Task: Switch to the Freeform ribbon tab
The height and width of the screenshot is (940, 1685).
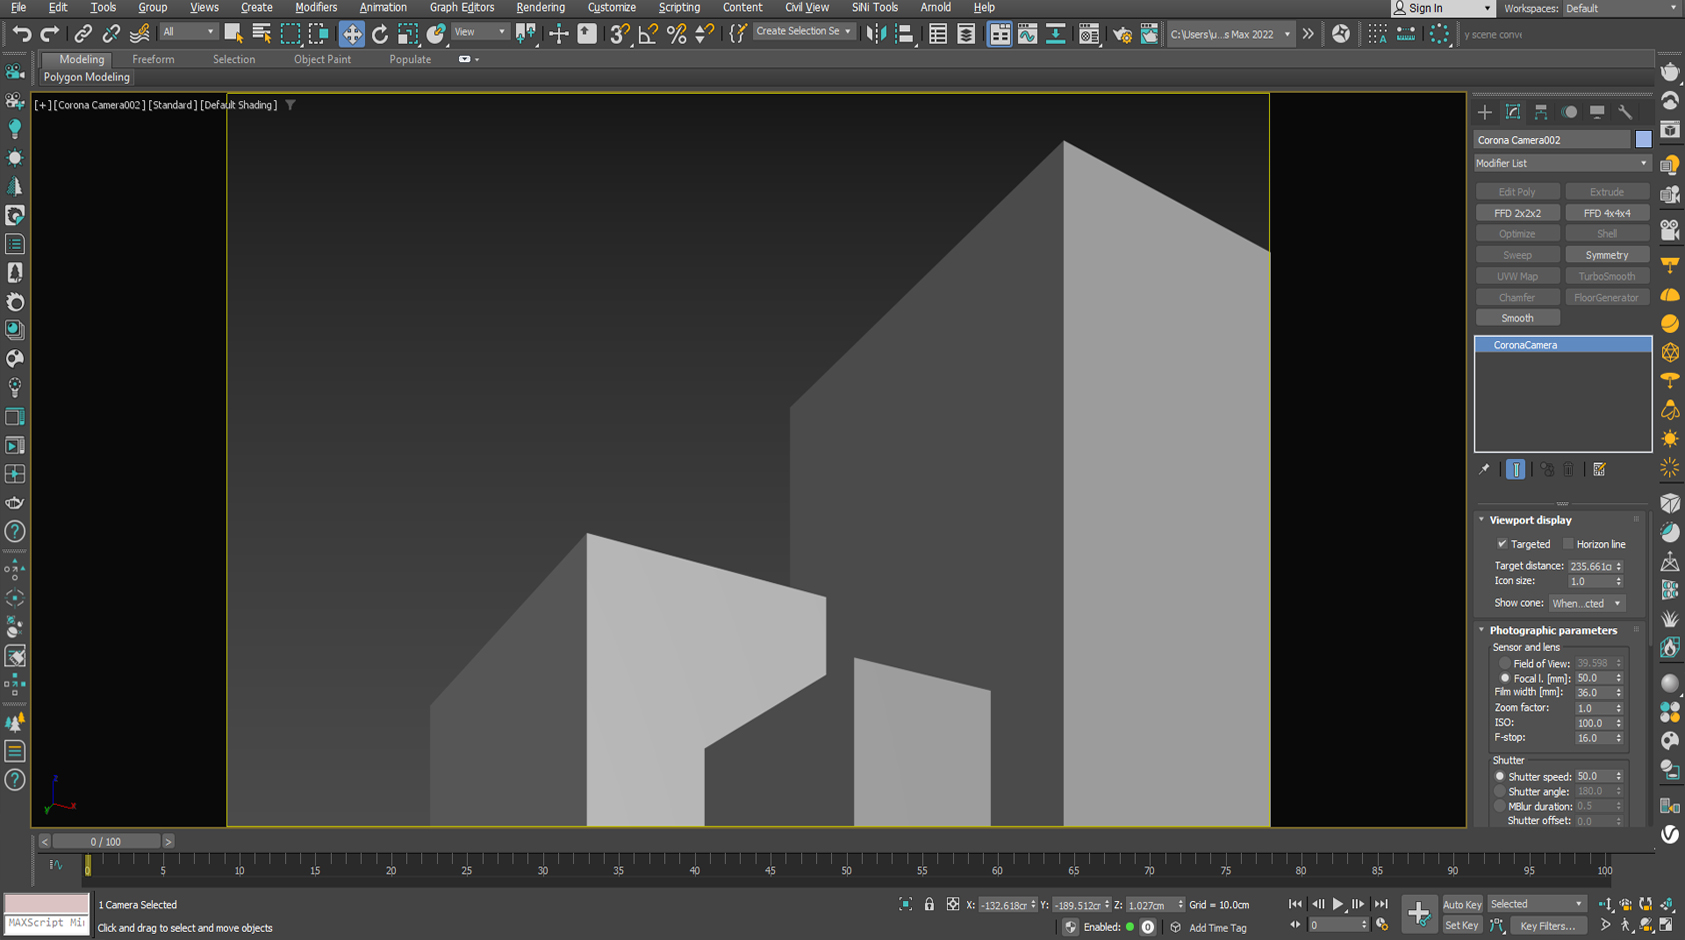Action: click(x=153, y=59)
